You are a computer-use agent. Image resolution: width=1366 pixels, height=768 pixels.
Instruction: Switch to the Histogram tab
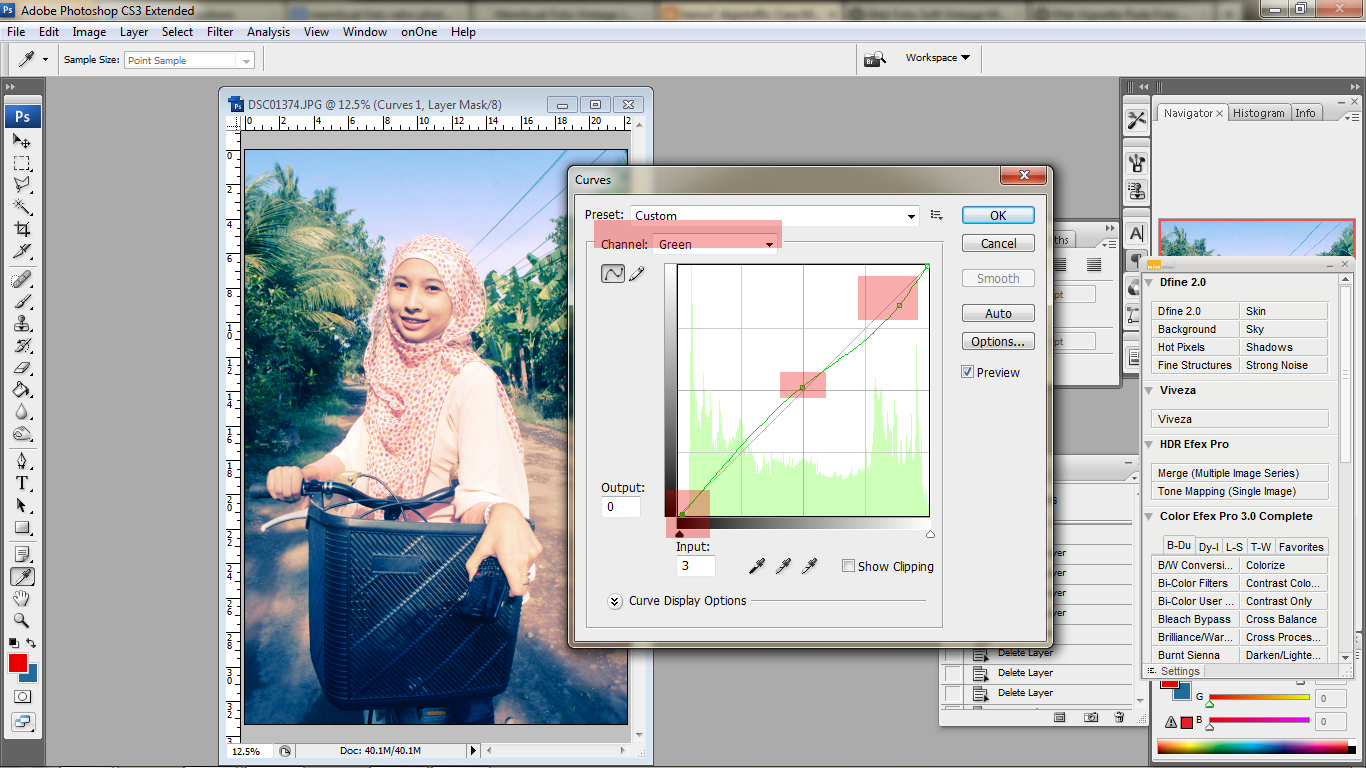1258,113
